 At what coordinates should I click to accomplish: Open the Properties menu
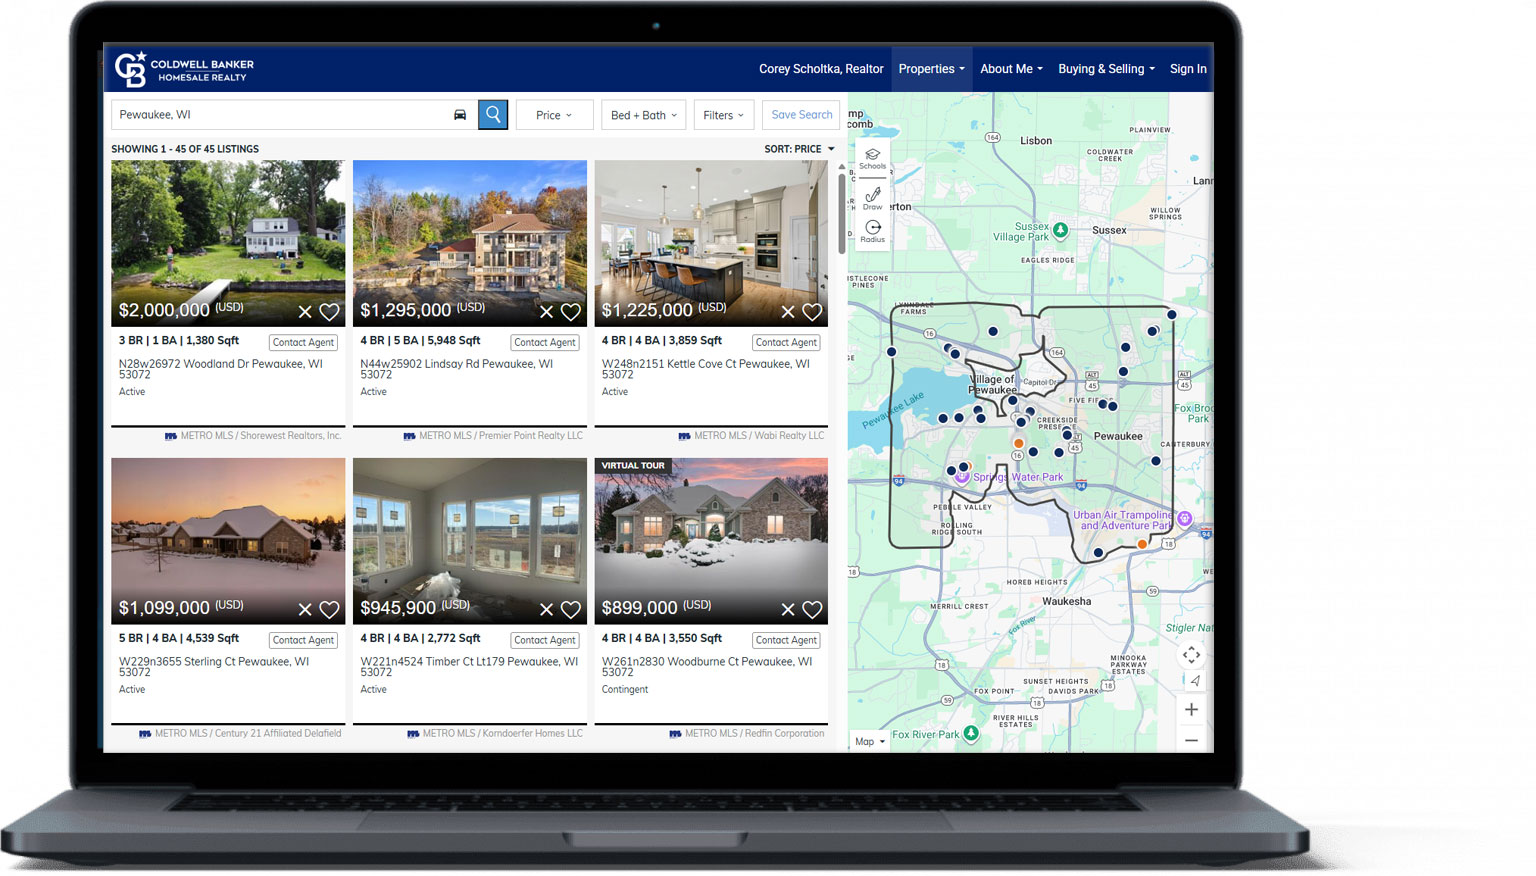point(930,69)
